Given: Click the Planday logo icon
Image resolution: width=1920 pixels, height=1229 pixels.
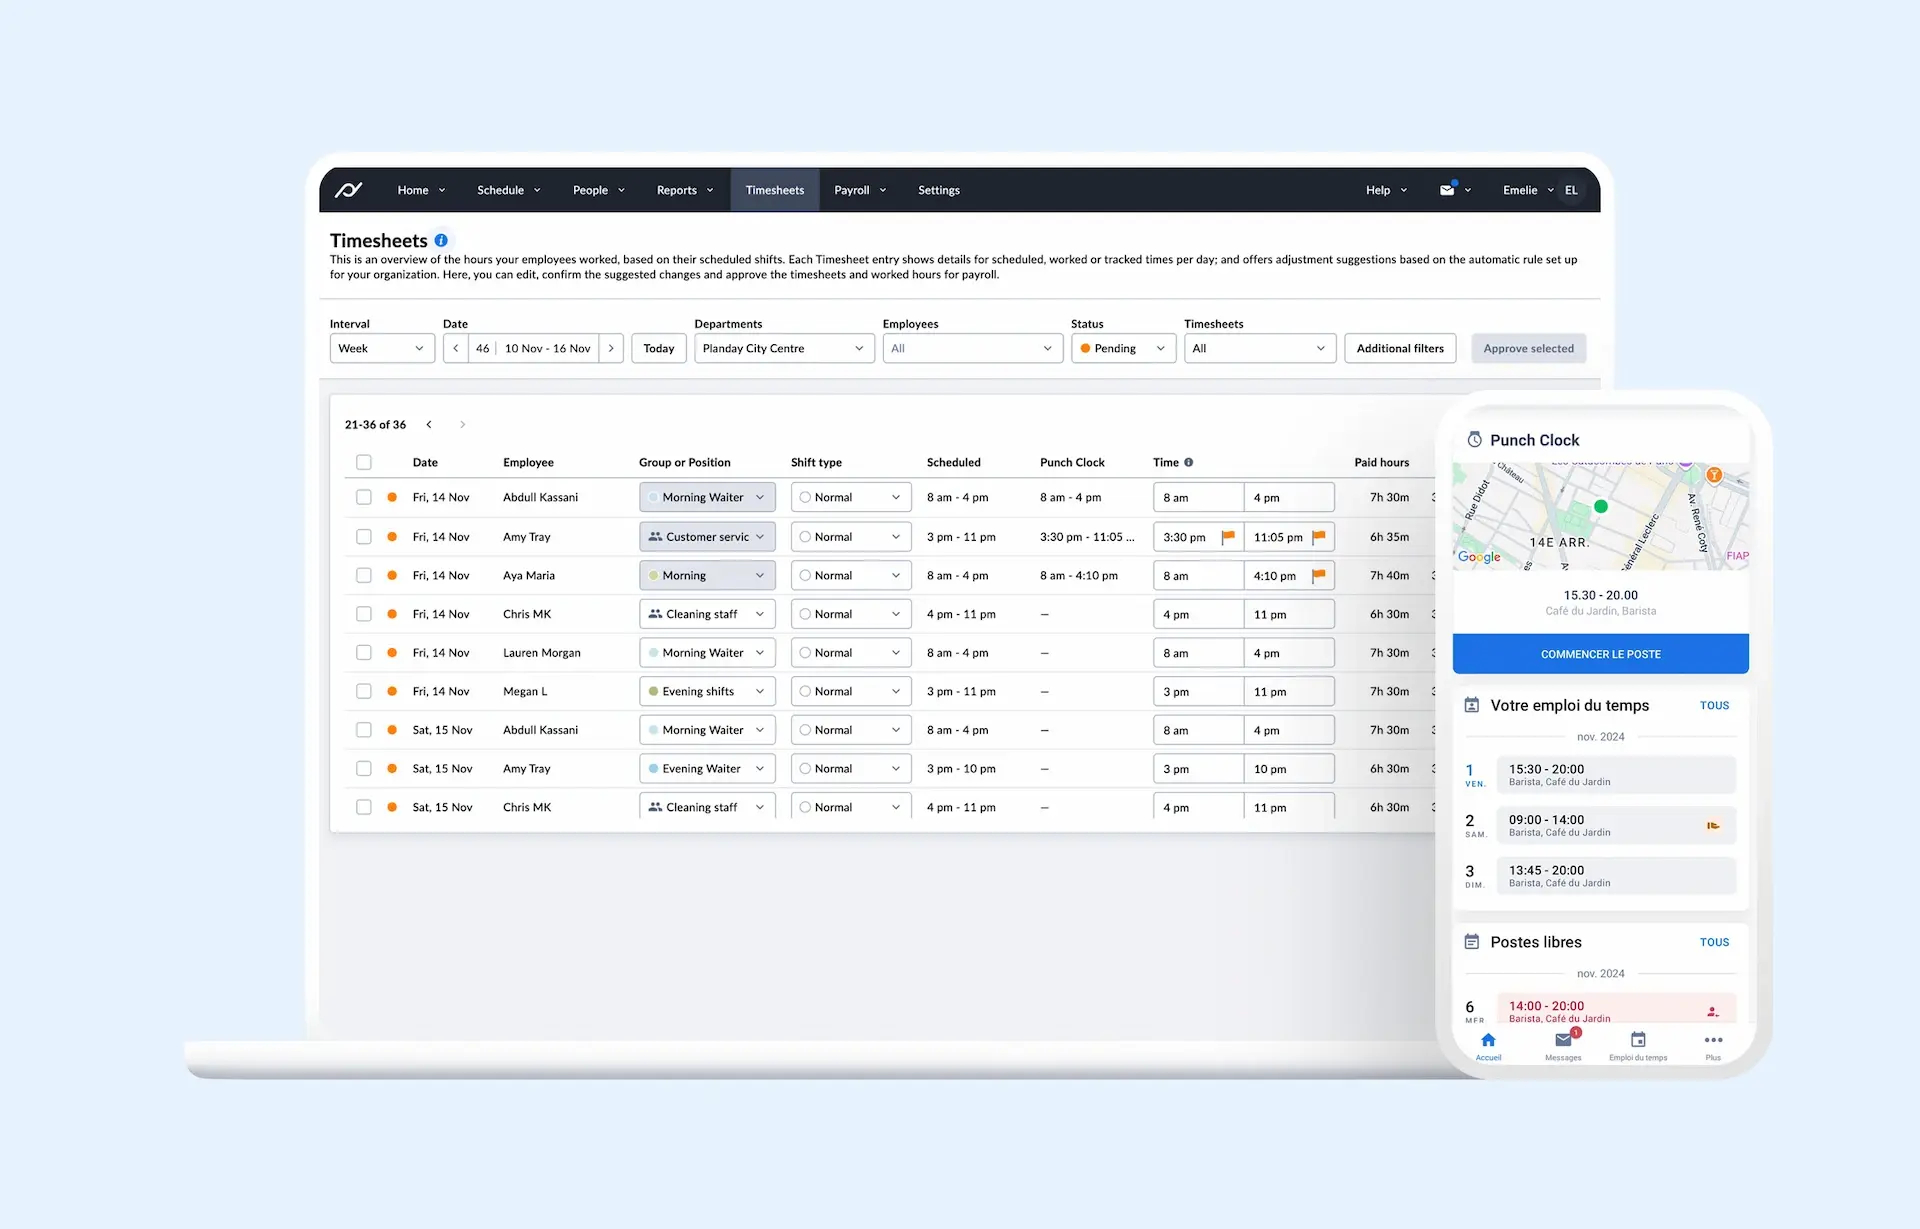Looking at the screenshot, I should coord(348,189).
